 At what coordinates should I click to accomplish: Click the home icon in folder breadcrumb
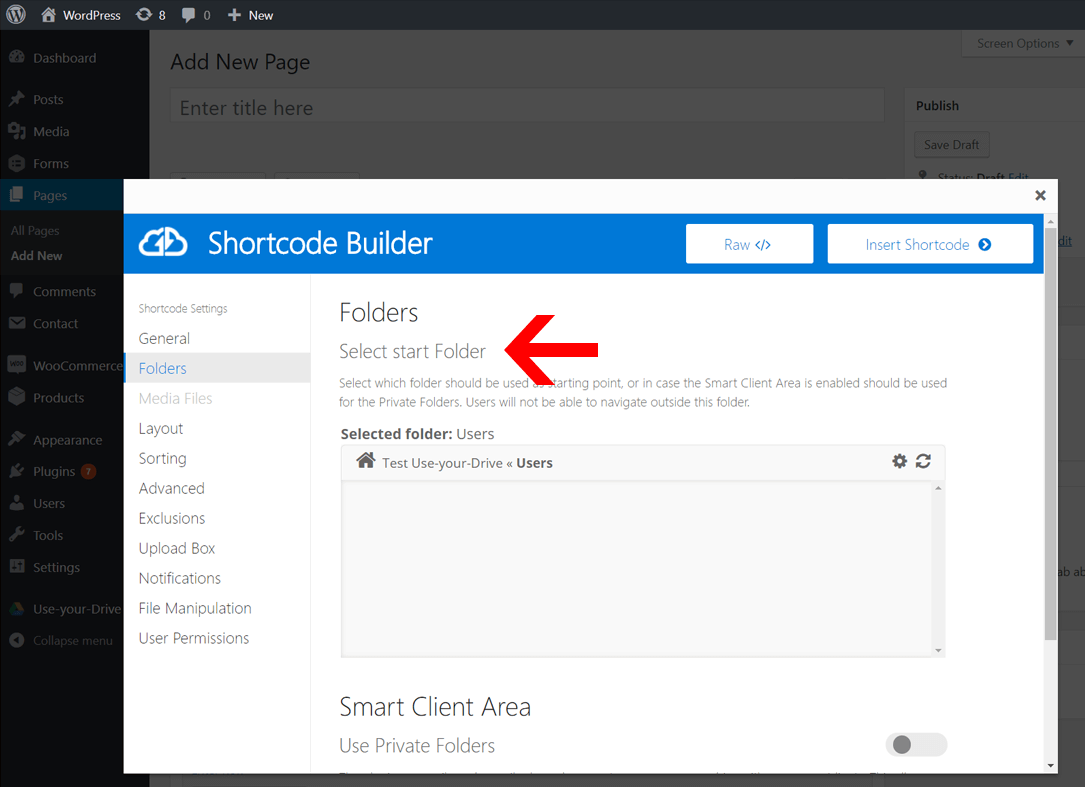click(365, 460)
